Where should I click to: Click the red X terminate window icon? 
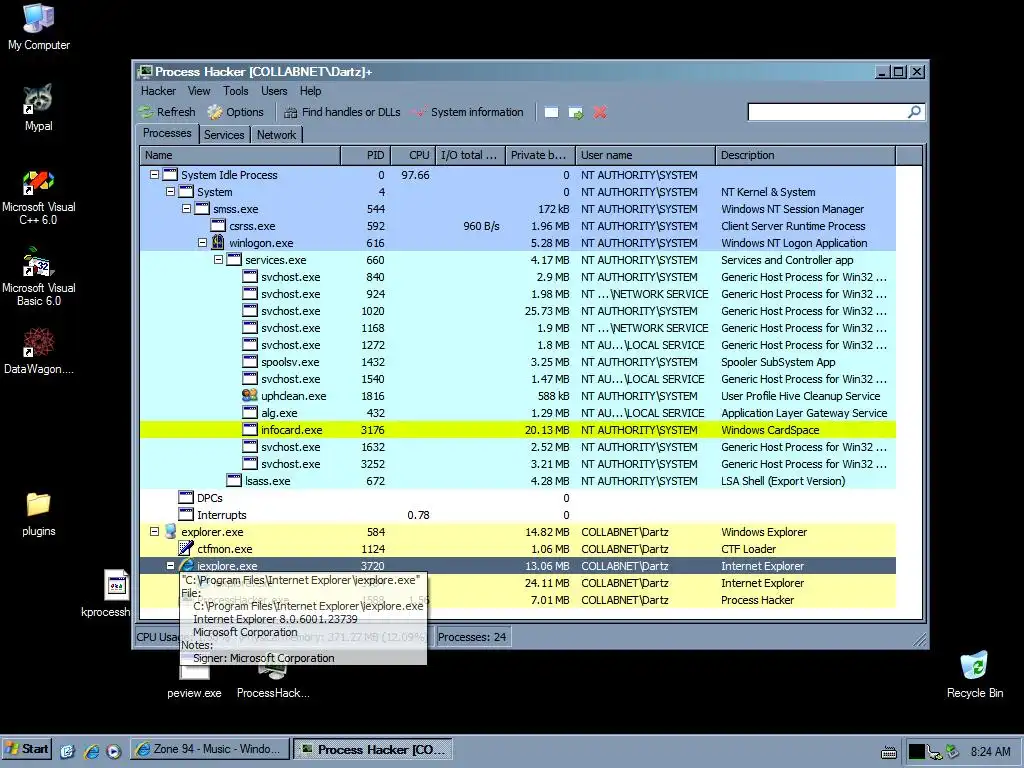[600, 112]
